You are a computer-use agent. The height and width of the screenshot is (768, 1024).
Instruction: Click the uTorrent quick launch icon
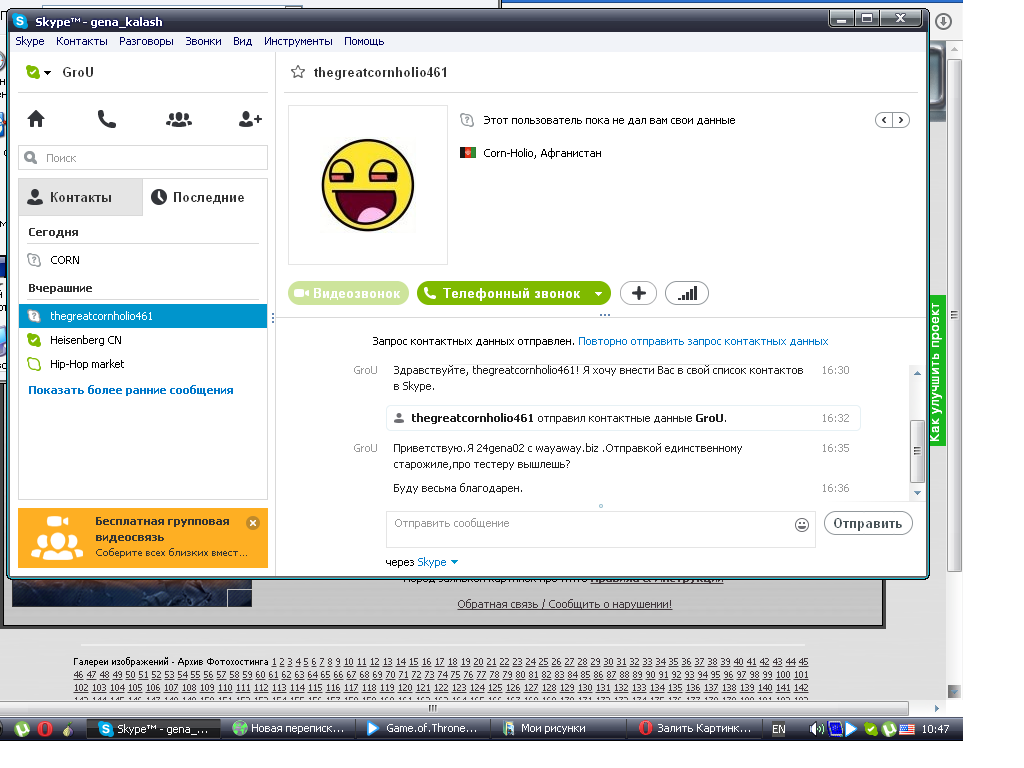point(22,728)
